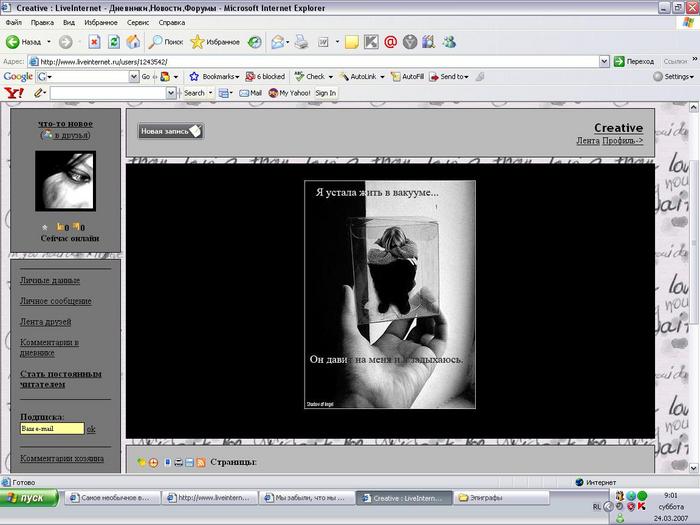
Task: Click the Новая запись button
Action: tap(171, 131)
